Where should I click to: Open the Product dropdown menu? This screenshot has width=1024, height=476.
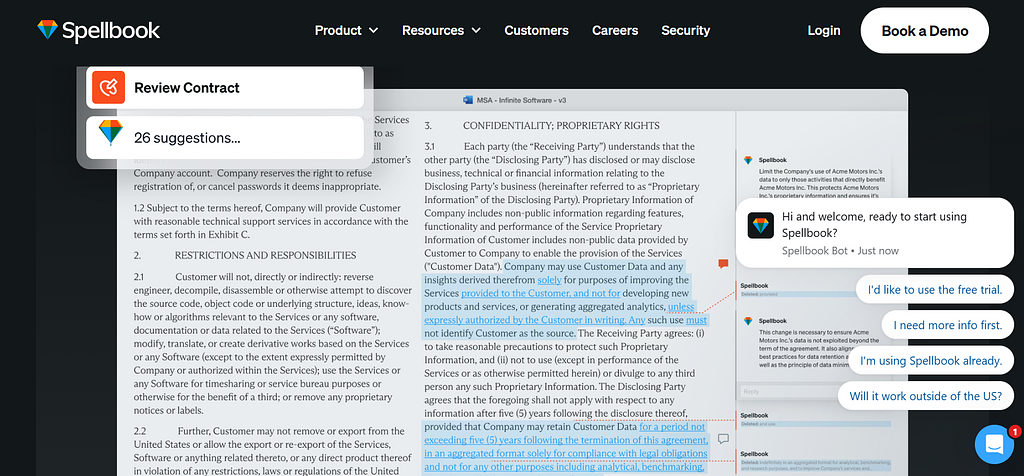tap(346, 30)
